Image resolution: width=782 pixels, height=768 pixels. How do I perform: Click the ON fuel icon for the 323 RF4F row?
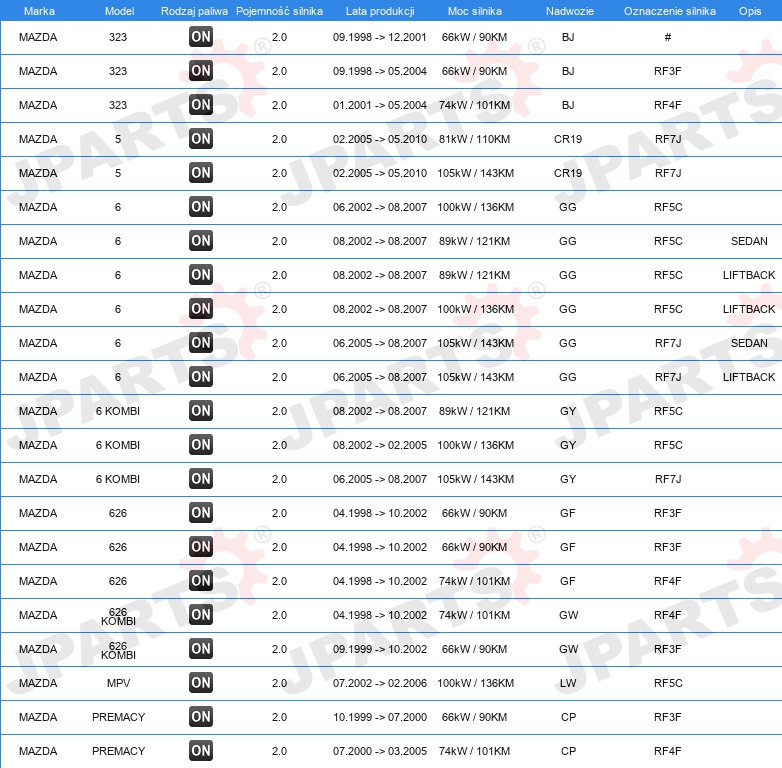pos(201,105)
